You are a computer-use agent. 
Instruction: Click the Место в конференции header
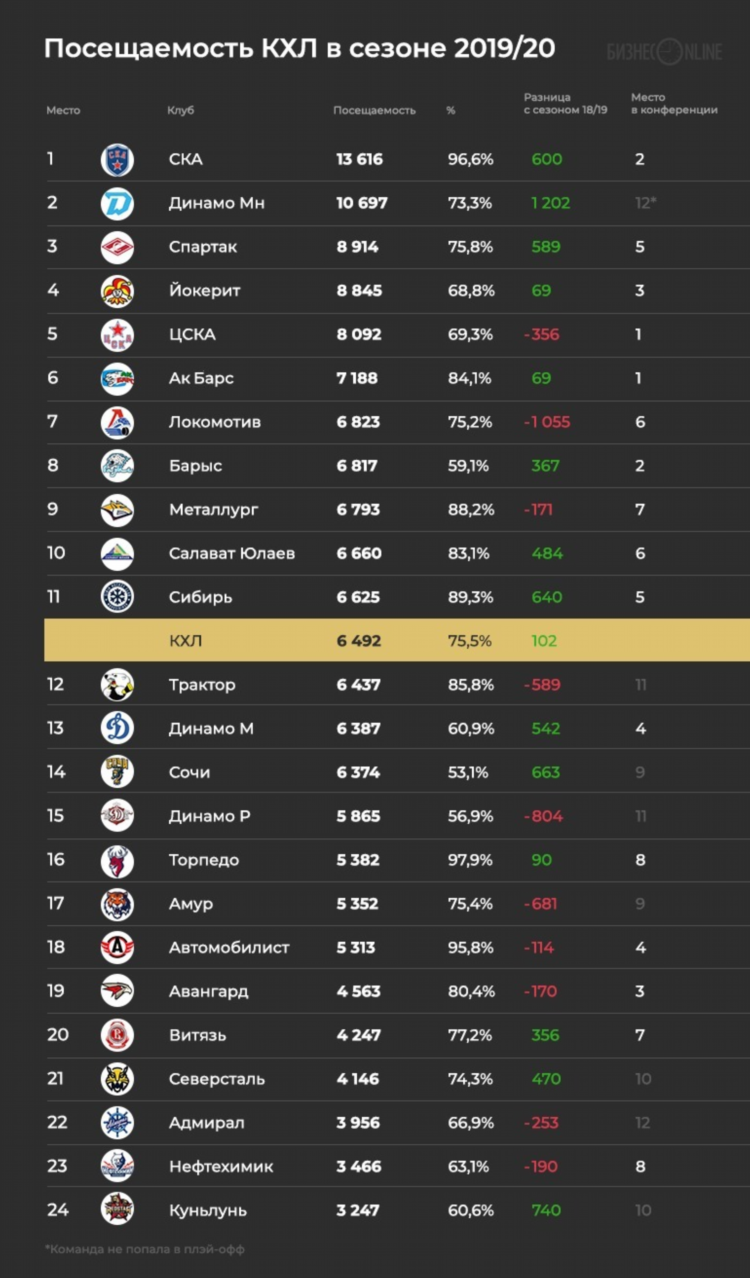[x=674, y=104]
